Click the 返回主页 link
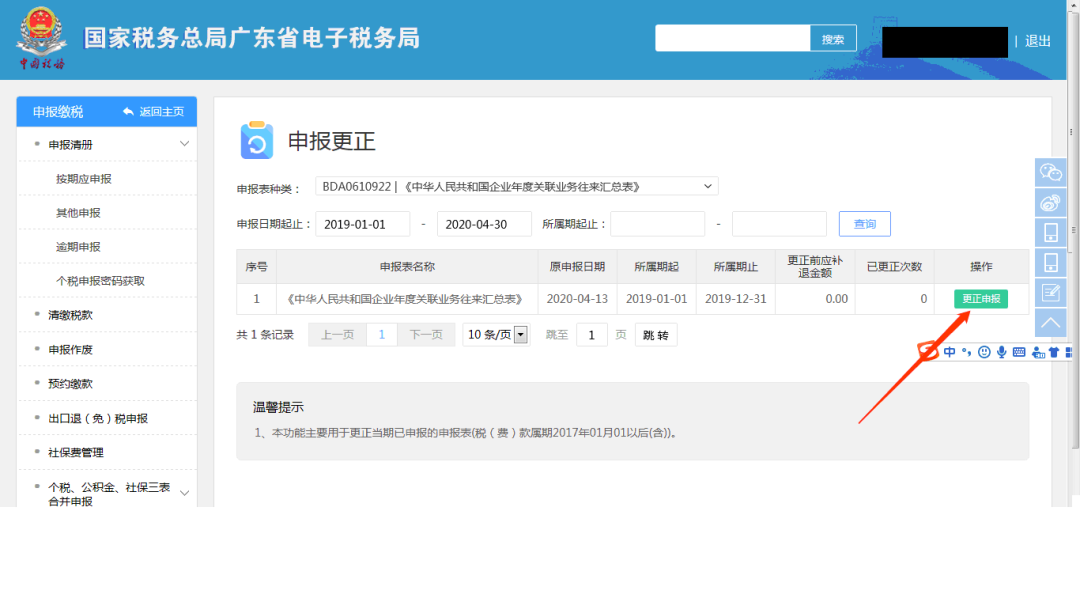 click(x=162, y=112)
